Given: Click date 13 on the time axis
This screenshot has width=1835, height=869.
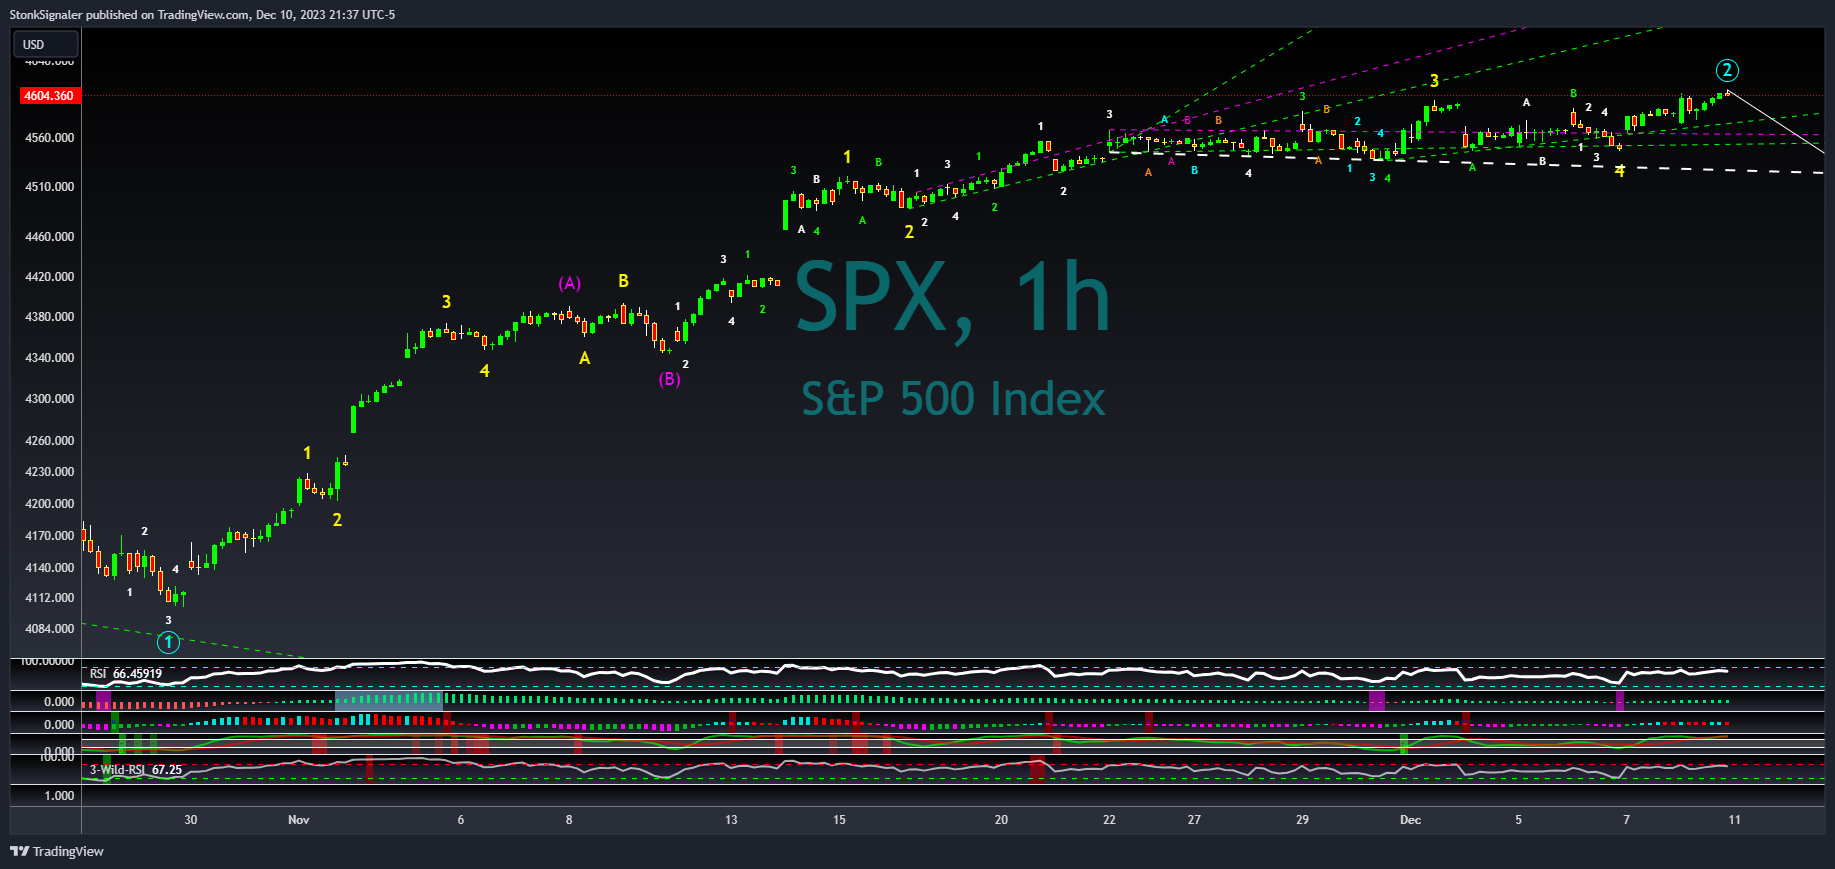Looking at the screenshot, I should (731, 820).
